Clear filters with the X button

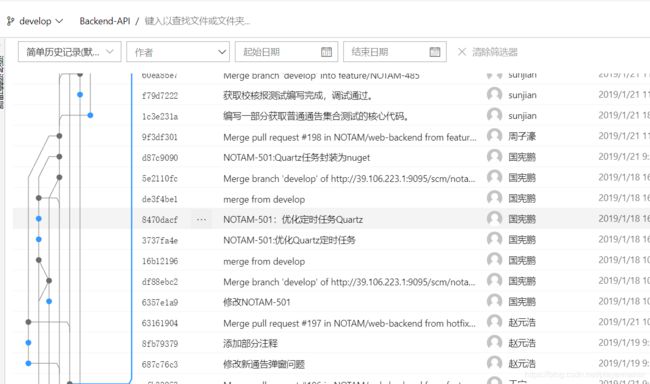461,52
